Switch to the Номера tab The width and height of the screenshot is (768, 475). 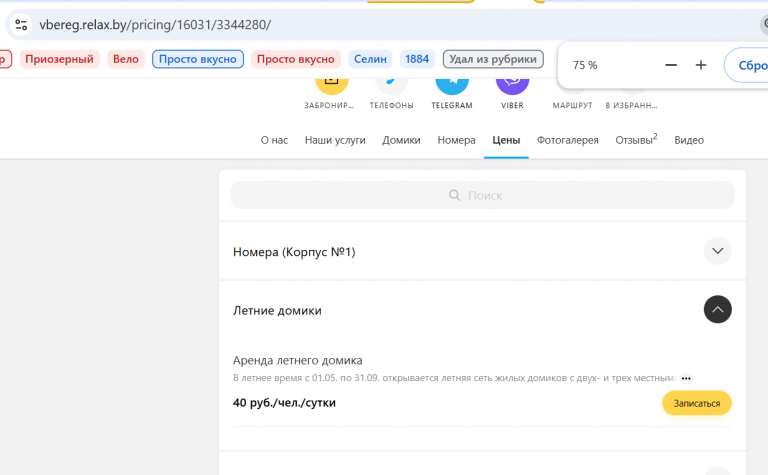click(456, 140)
